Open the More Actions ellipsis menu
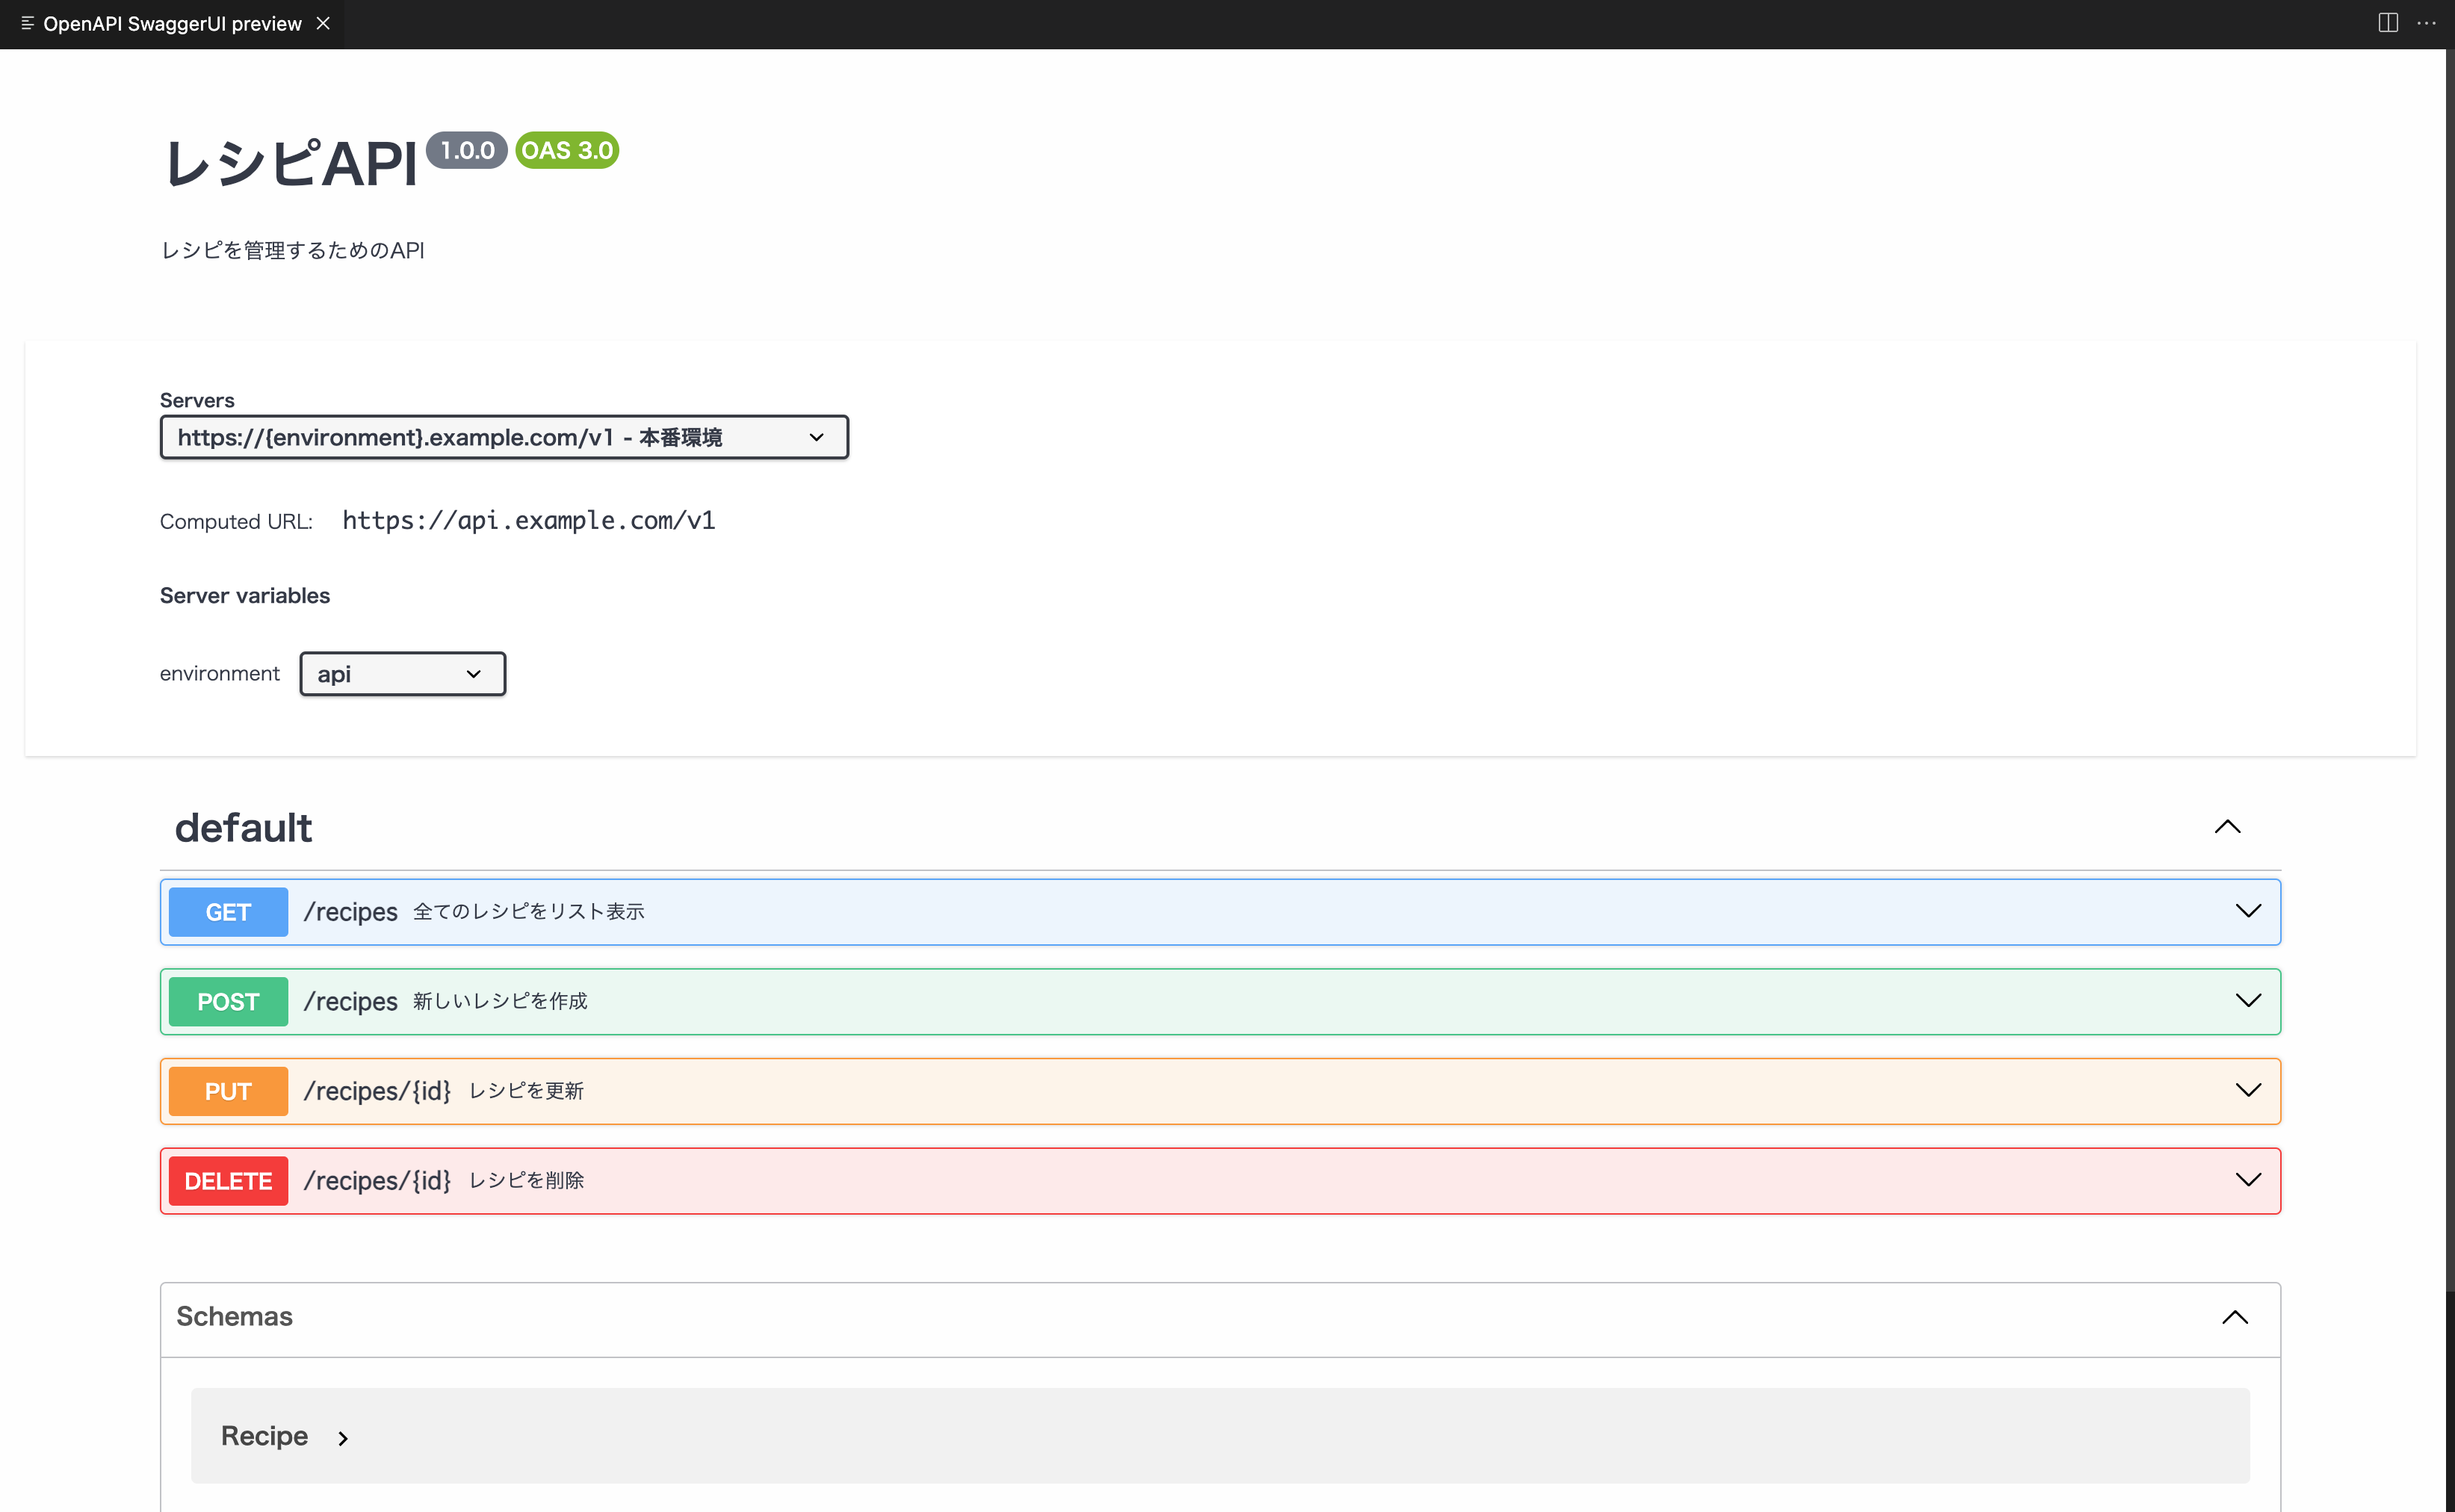Viewport: 2455px width, 1512px height. (2429, 22)
